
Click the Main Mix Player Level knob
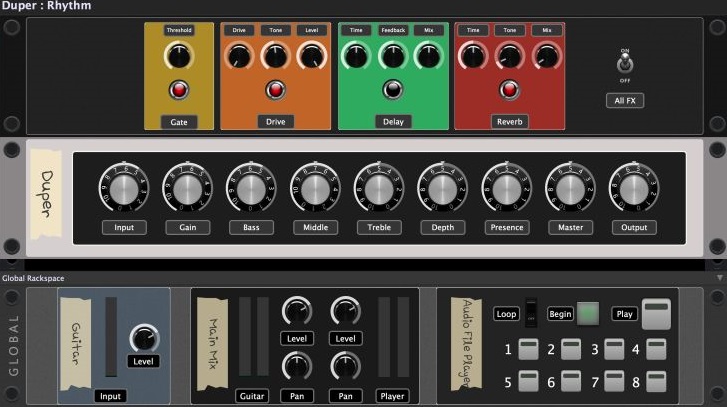345,311
